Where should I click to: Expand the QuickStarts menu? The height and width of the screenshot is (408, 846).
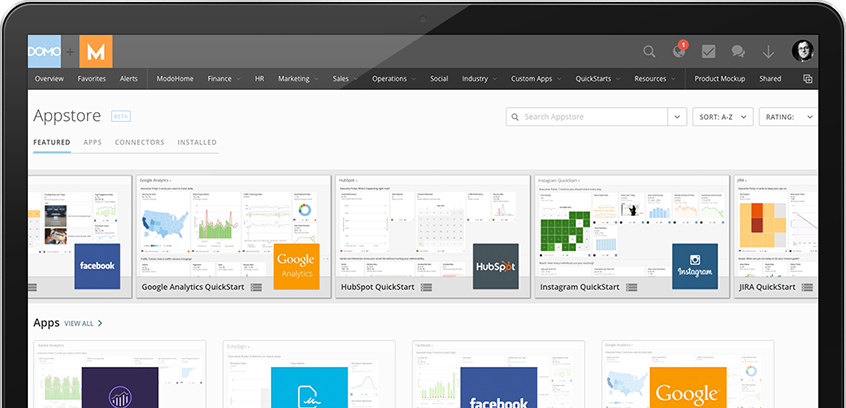click(x=598, y=79)
